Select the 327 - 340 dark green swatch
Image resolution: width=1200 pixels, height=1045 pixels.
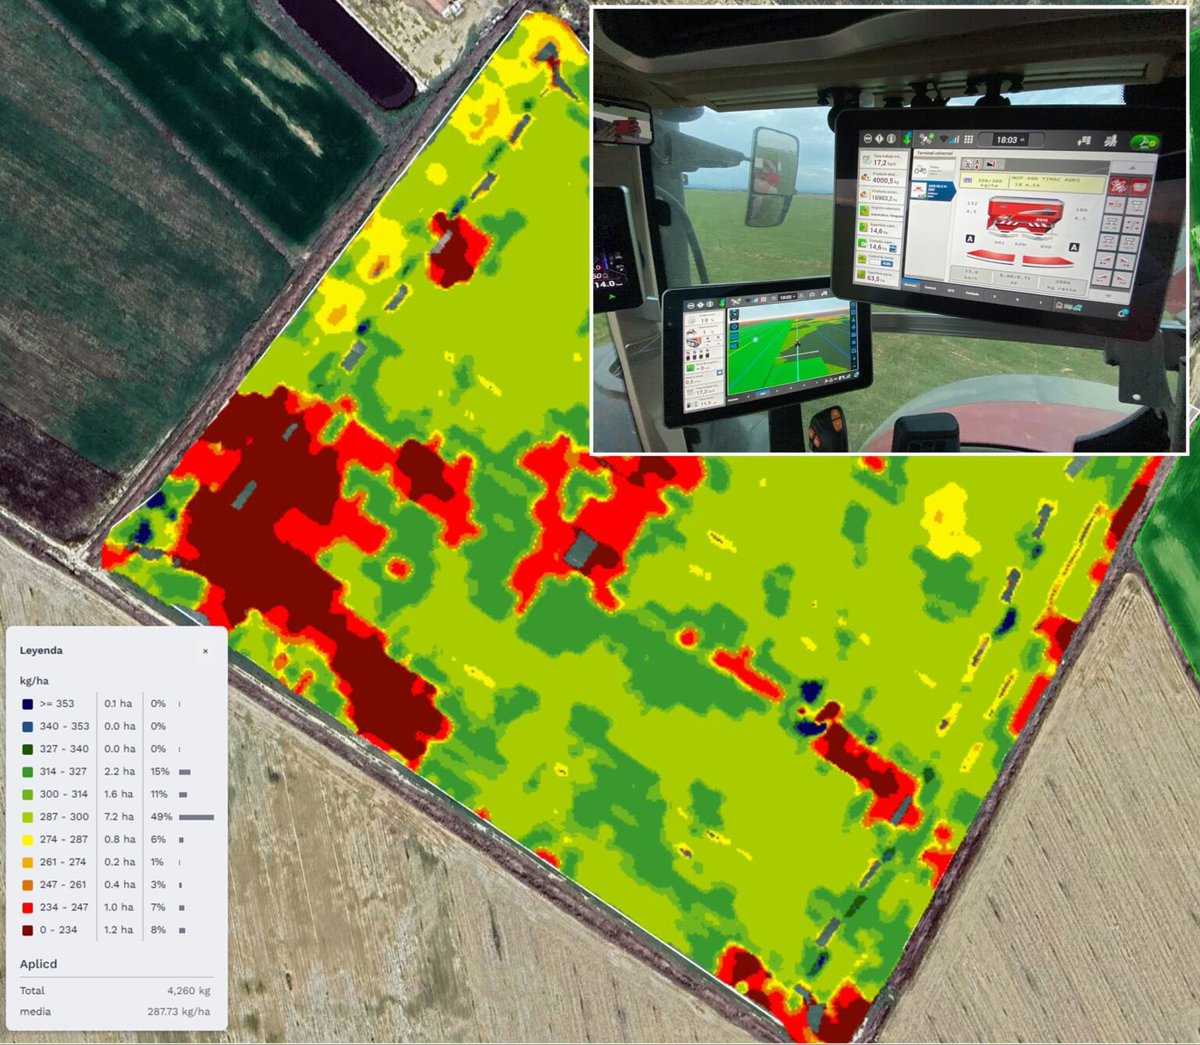point(27,749)
